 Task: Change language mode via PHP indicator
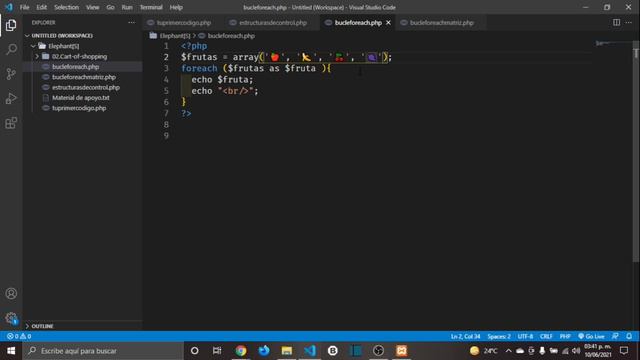pyautogui.click(x=565, y=336)
